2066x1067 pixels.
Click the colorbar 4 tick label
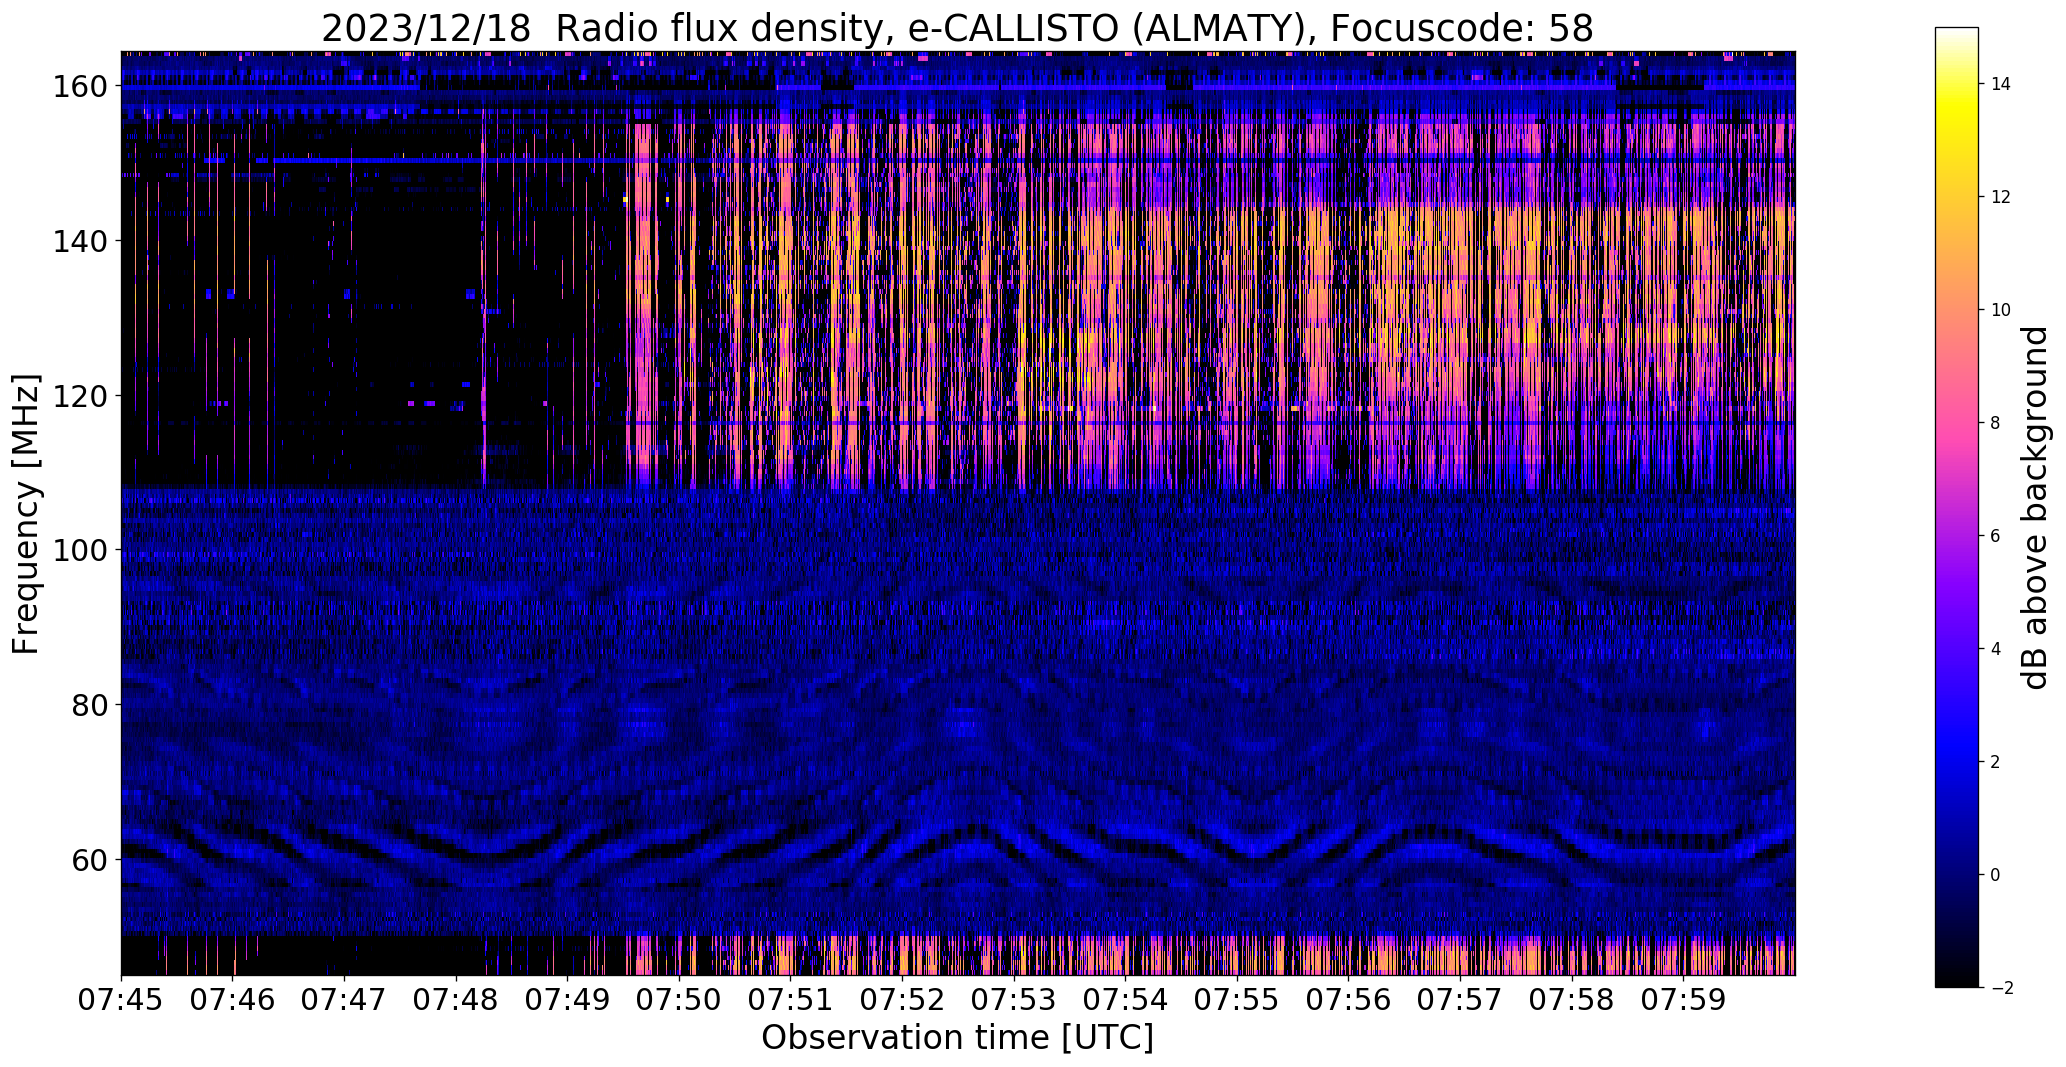pos(1995,649)
